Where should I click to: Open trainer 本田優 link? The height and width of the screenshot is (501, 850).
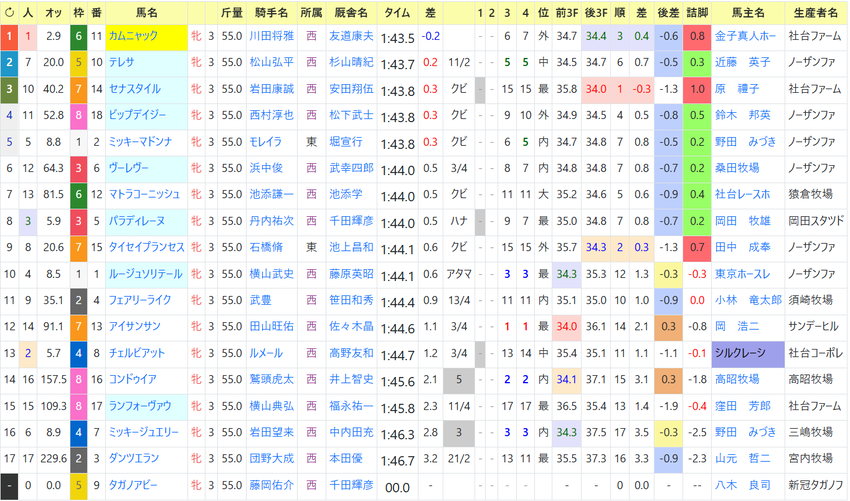346,459
